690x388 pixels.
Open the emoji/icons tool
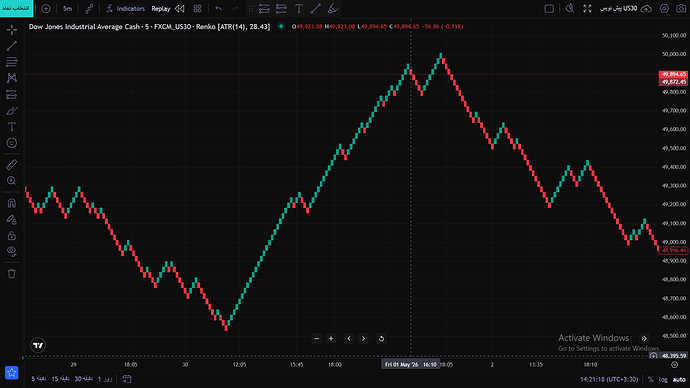click(x=12, y=143)
